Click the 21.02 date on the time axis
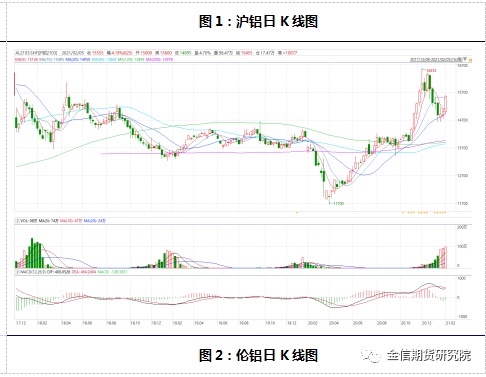The image size is (486, 377). [x=450, y=323]
